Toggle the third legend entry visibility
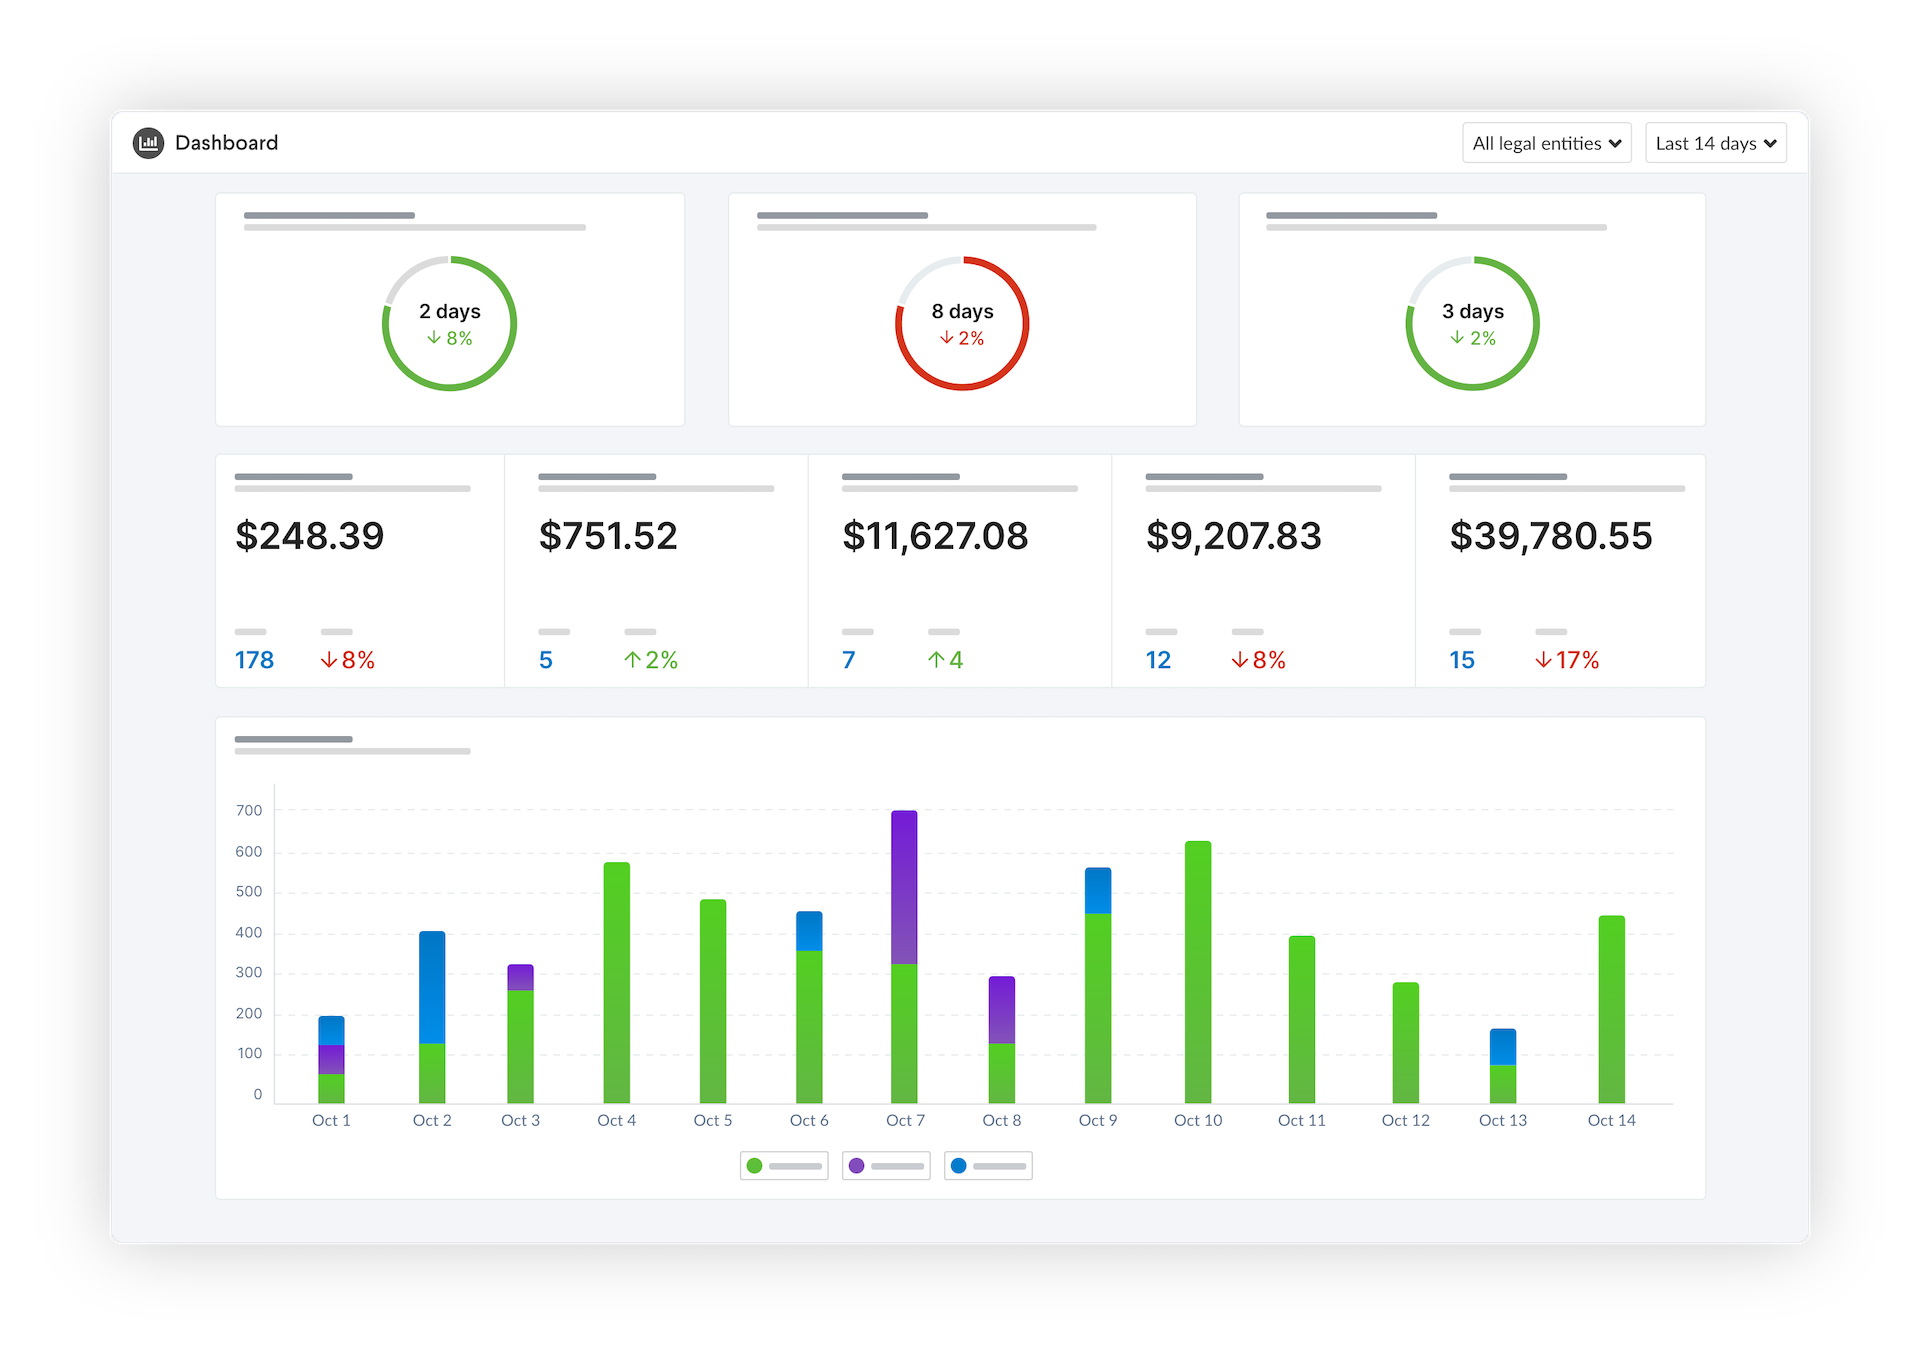 988,1165
